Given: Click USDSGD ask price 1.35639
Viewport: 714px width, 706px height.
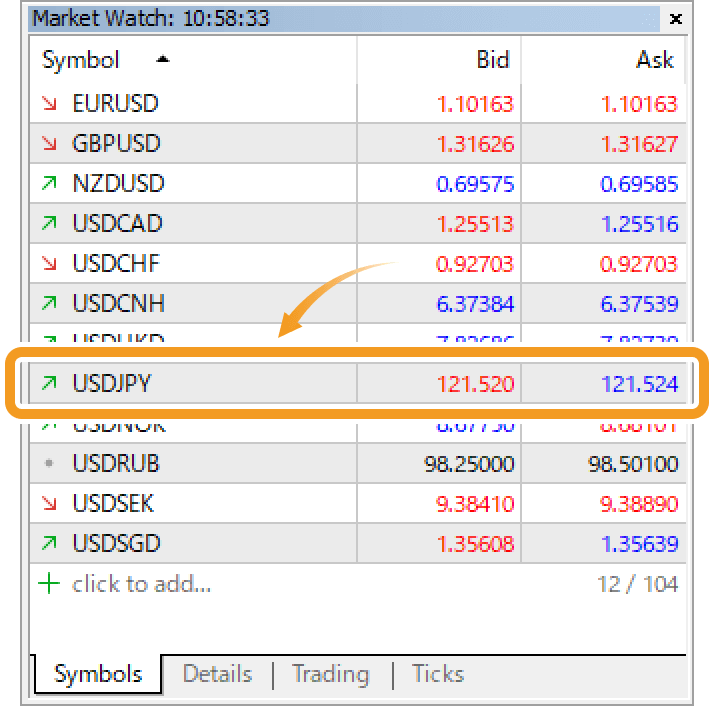Looking at the screenshot, I should [x=639, y=544].
